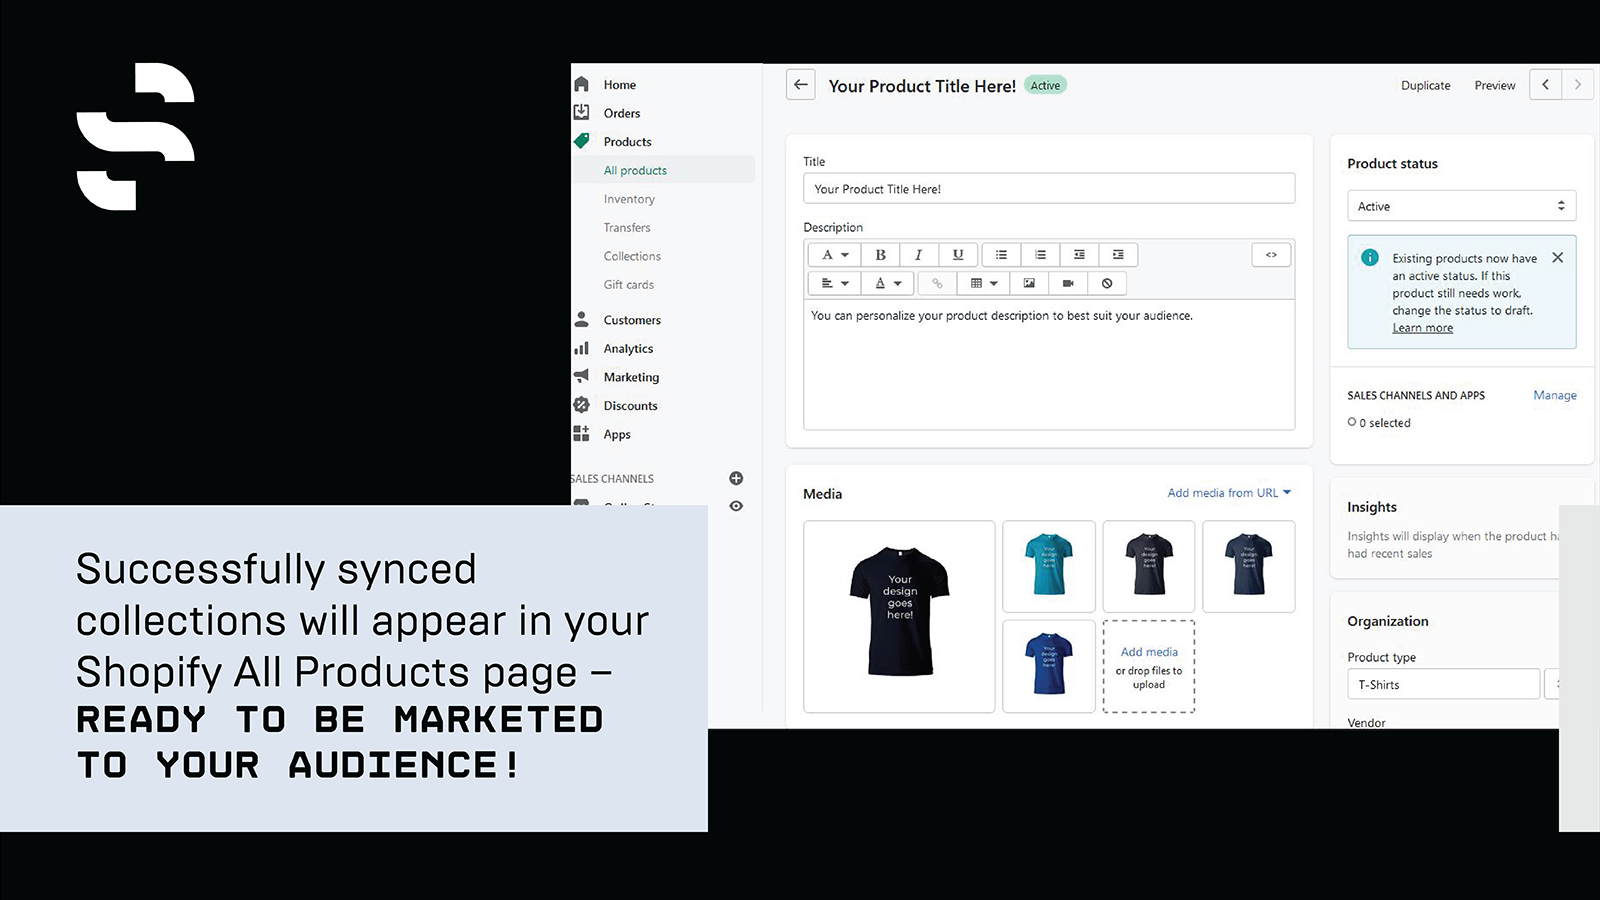Open the Product status dropdown
Viewport: 1600px width, 900px height.
(1461, 206)
